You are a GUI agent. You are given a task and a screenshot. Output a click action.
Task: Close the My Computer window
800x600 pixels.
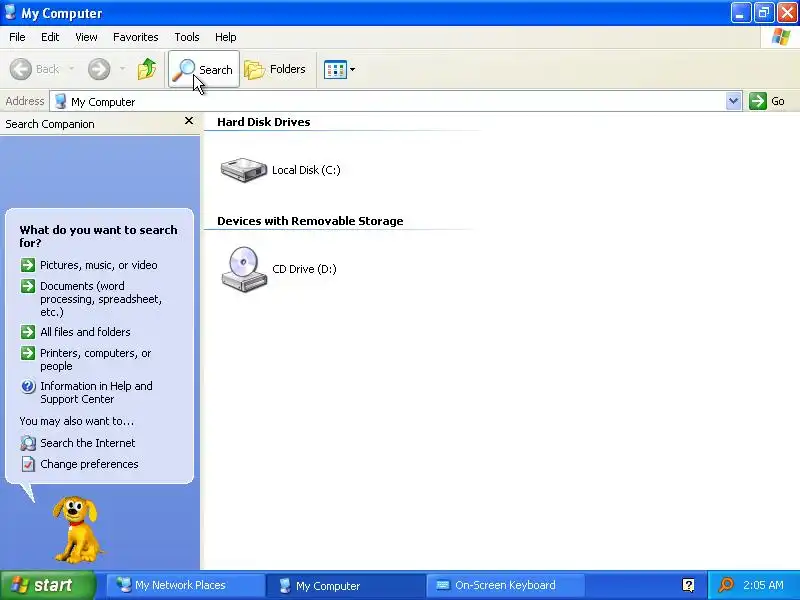point(787,13)
